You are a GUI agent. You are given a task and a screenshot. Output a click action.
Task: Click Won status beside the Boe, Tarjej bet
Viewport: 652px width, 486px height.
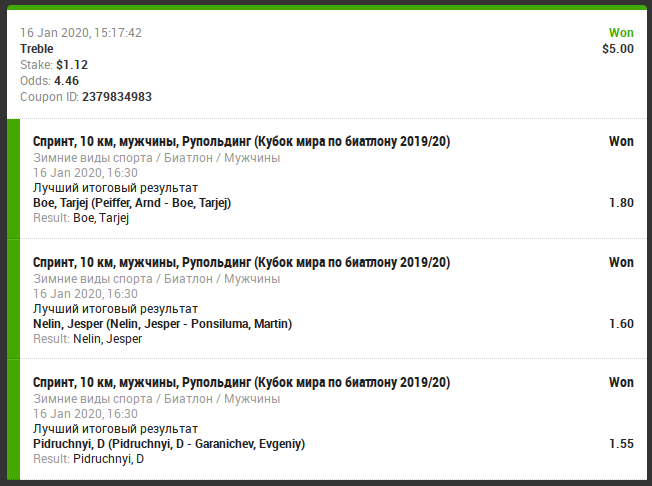pos(621,142)
